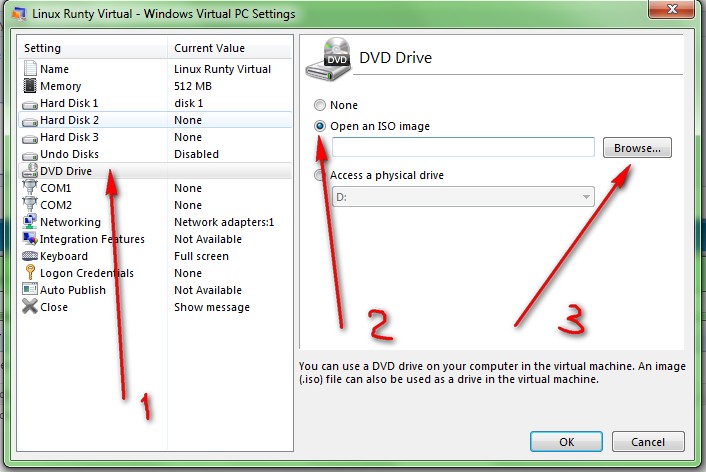
Task: Click the OK button
Action: click(566, 442)
